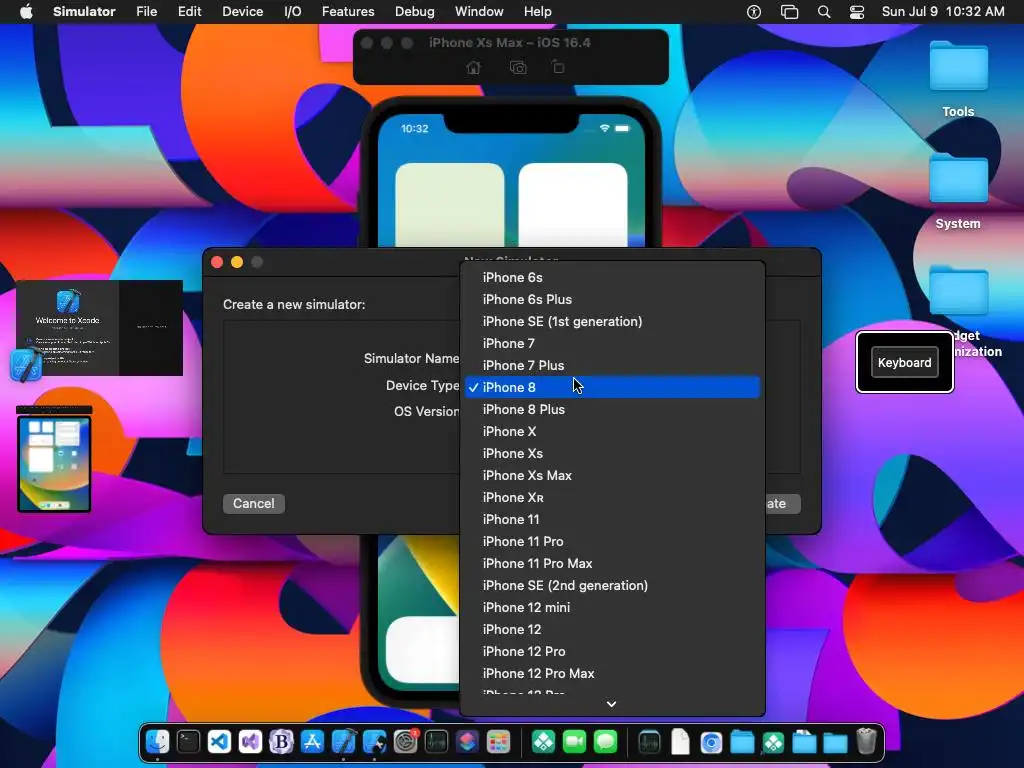Select iPhone 11 entry
Image resolution: width=1024 pixels, height=768 pixels.
coord(612,519)
